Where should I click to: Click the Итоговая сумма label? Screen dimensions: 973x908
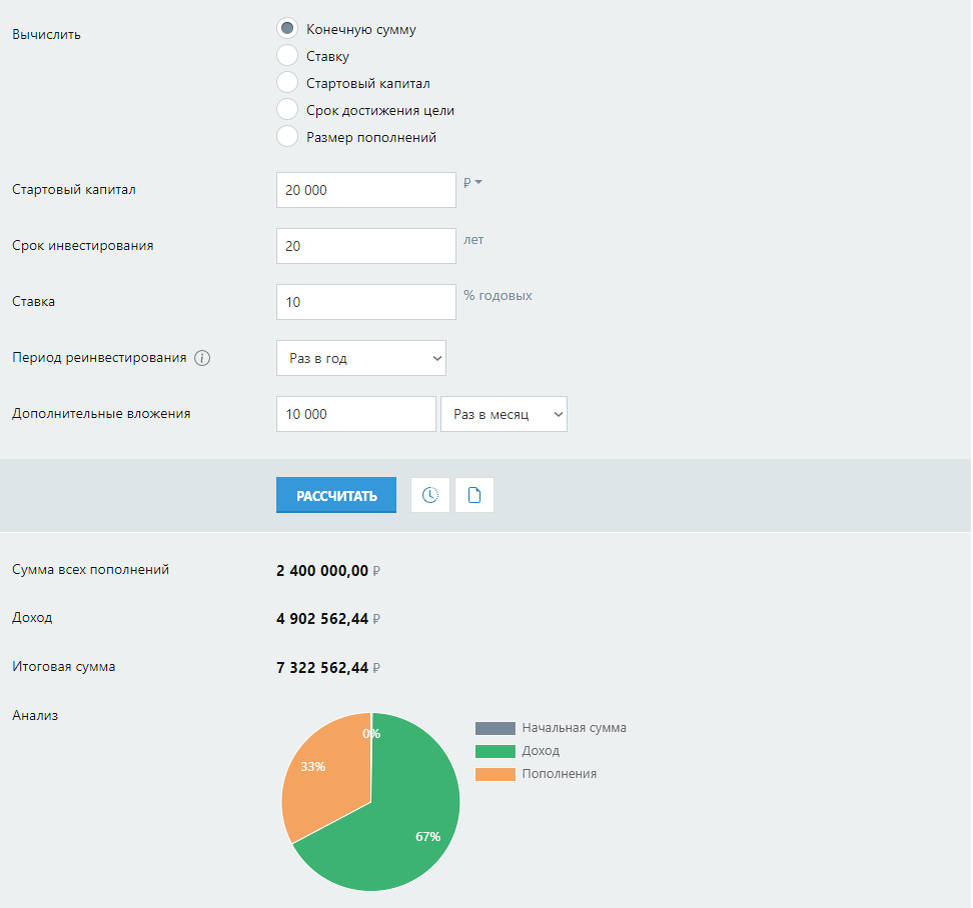[64, 667]
